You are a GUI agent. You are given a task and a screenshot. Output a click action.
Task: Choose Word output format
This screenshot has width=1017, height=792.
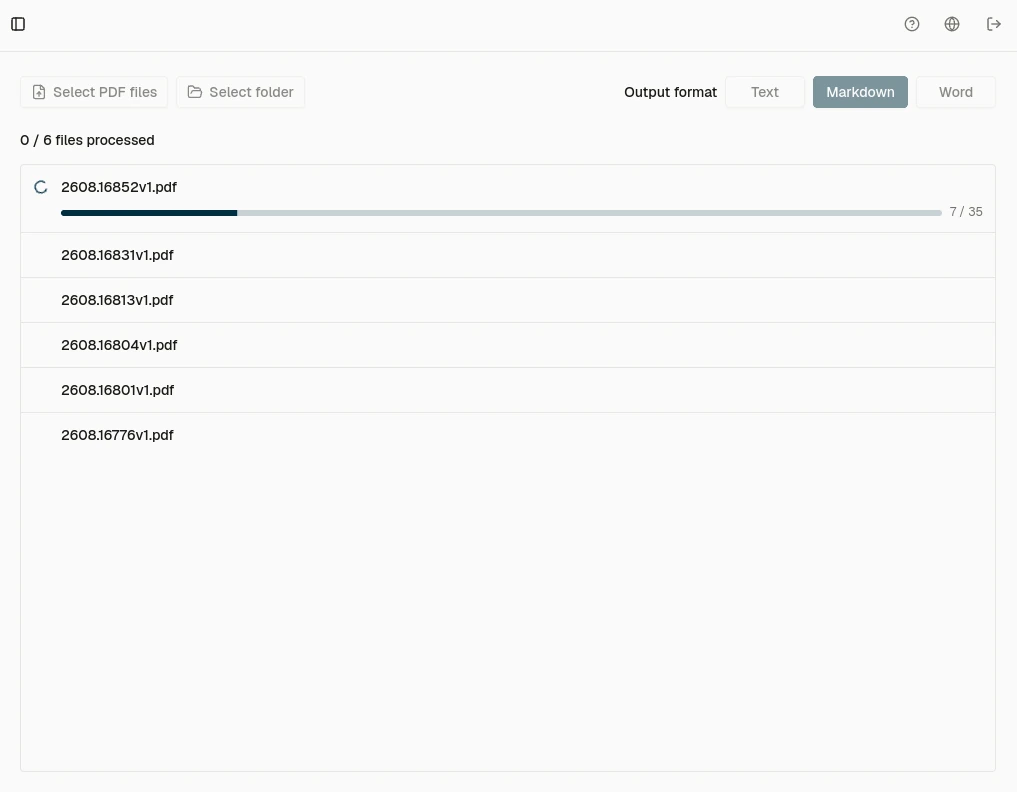955,92
